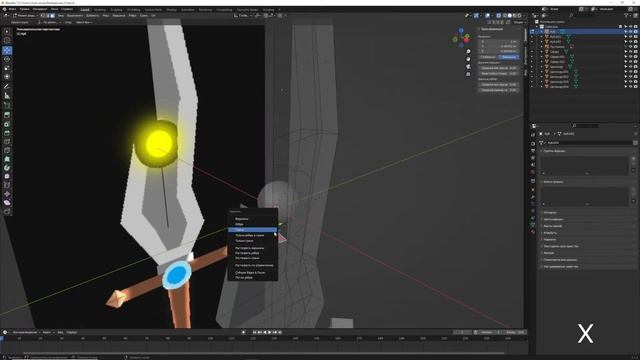Activate the Extrude Region tool
Image resolution: width=640 pixels, height=360 pixels.
(x=7, y=116)
